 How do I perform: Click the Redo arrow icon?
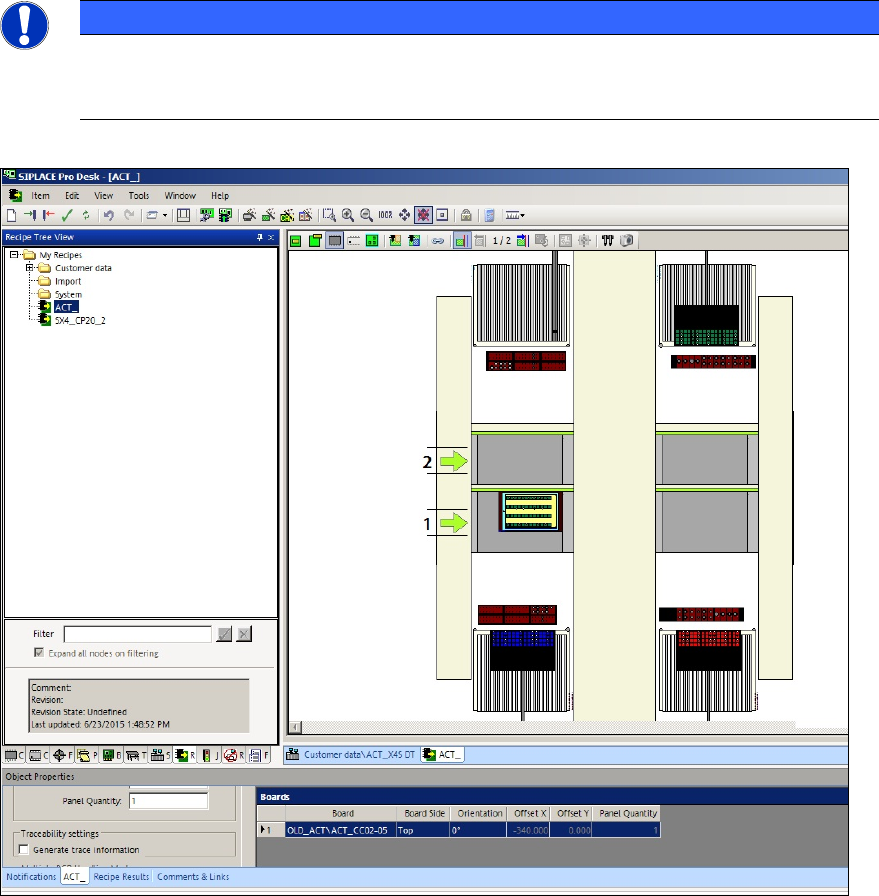[x=129, y=215]
